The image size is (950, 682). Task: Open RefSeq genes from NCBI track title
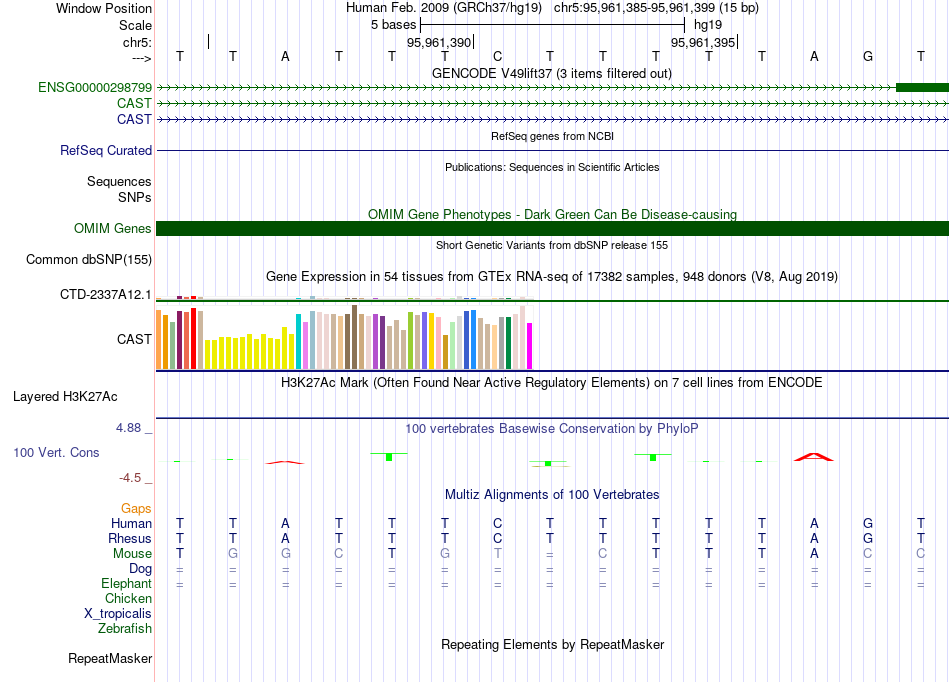point(552,136)
